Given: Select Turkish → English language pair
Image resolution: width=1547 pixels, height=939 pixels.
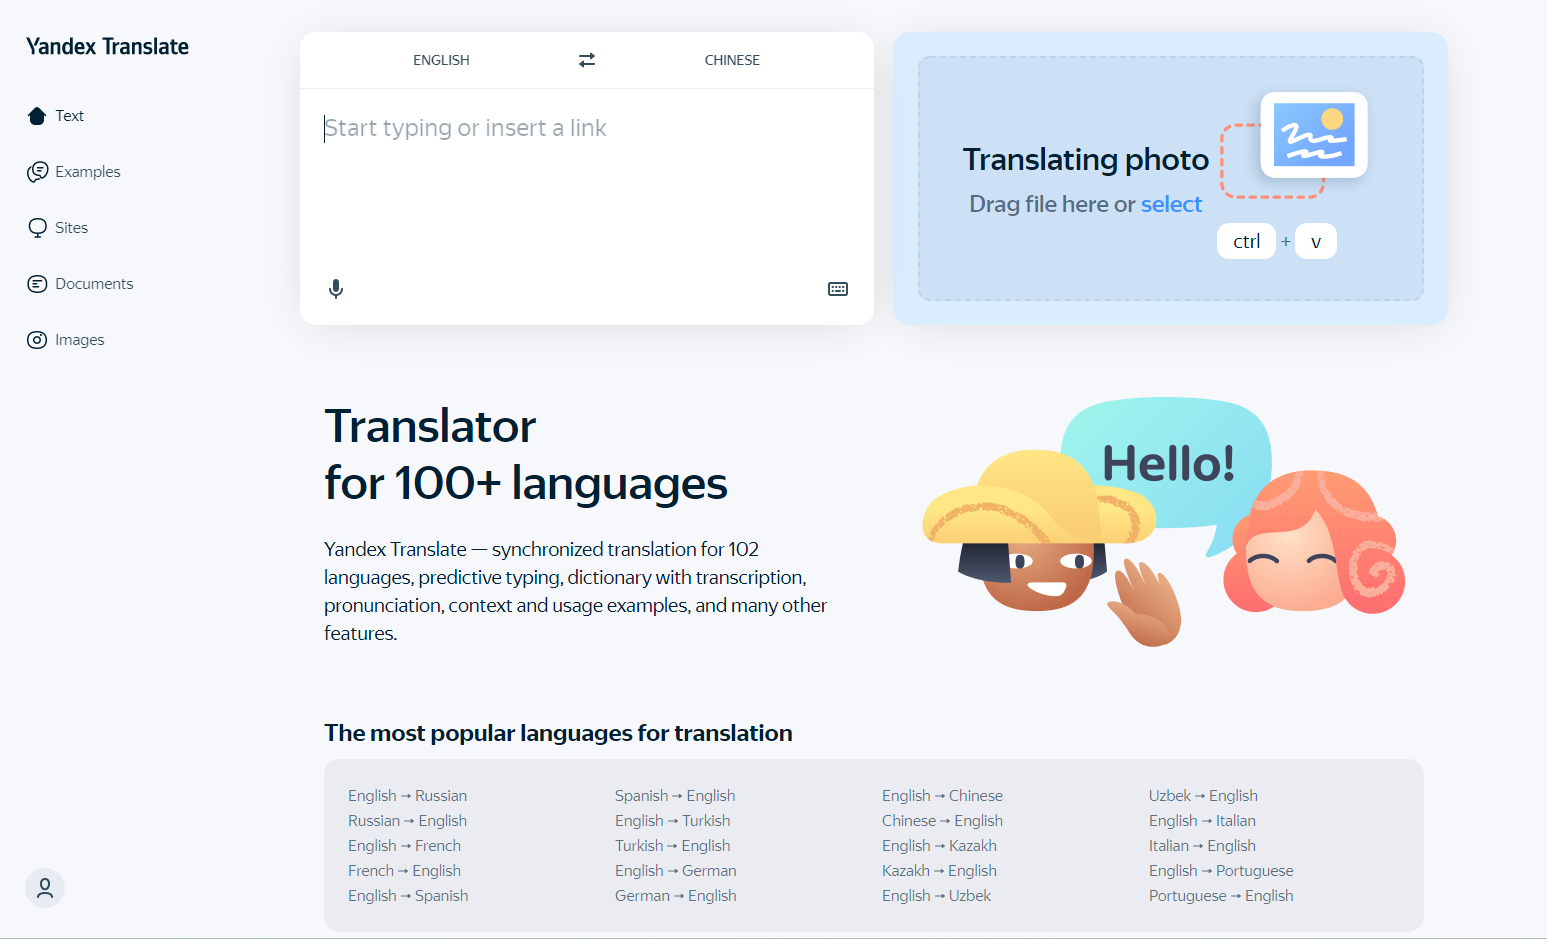Looking at the screenshot, I should (x=672, y=846).
